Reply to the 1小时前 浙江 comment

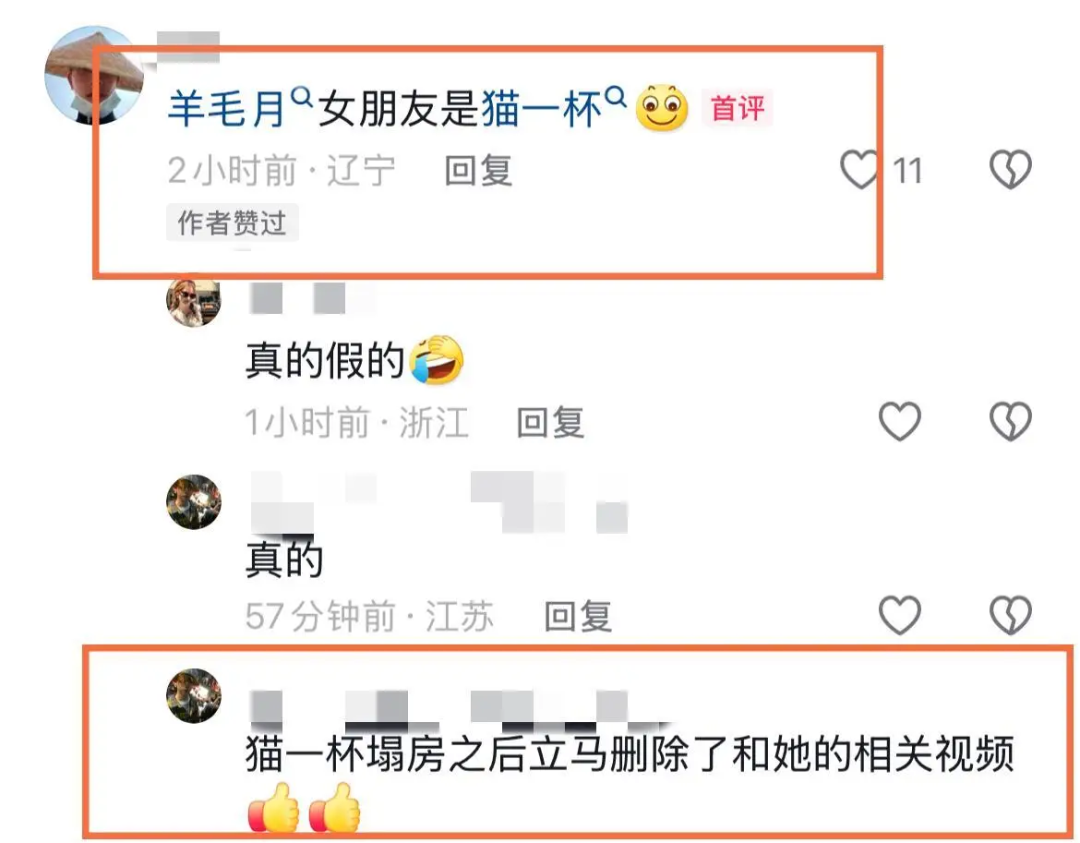(551, 422)
